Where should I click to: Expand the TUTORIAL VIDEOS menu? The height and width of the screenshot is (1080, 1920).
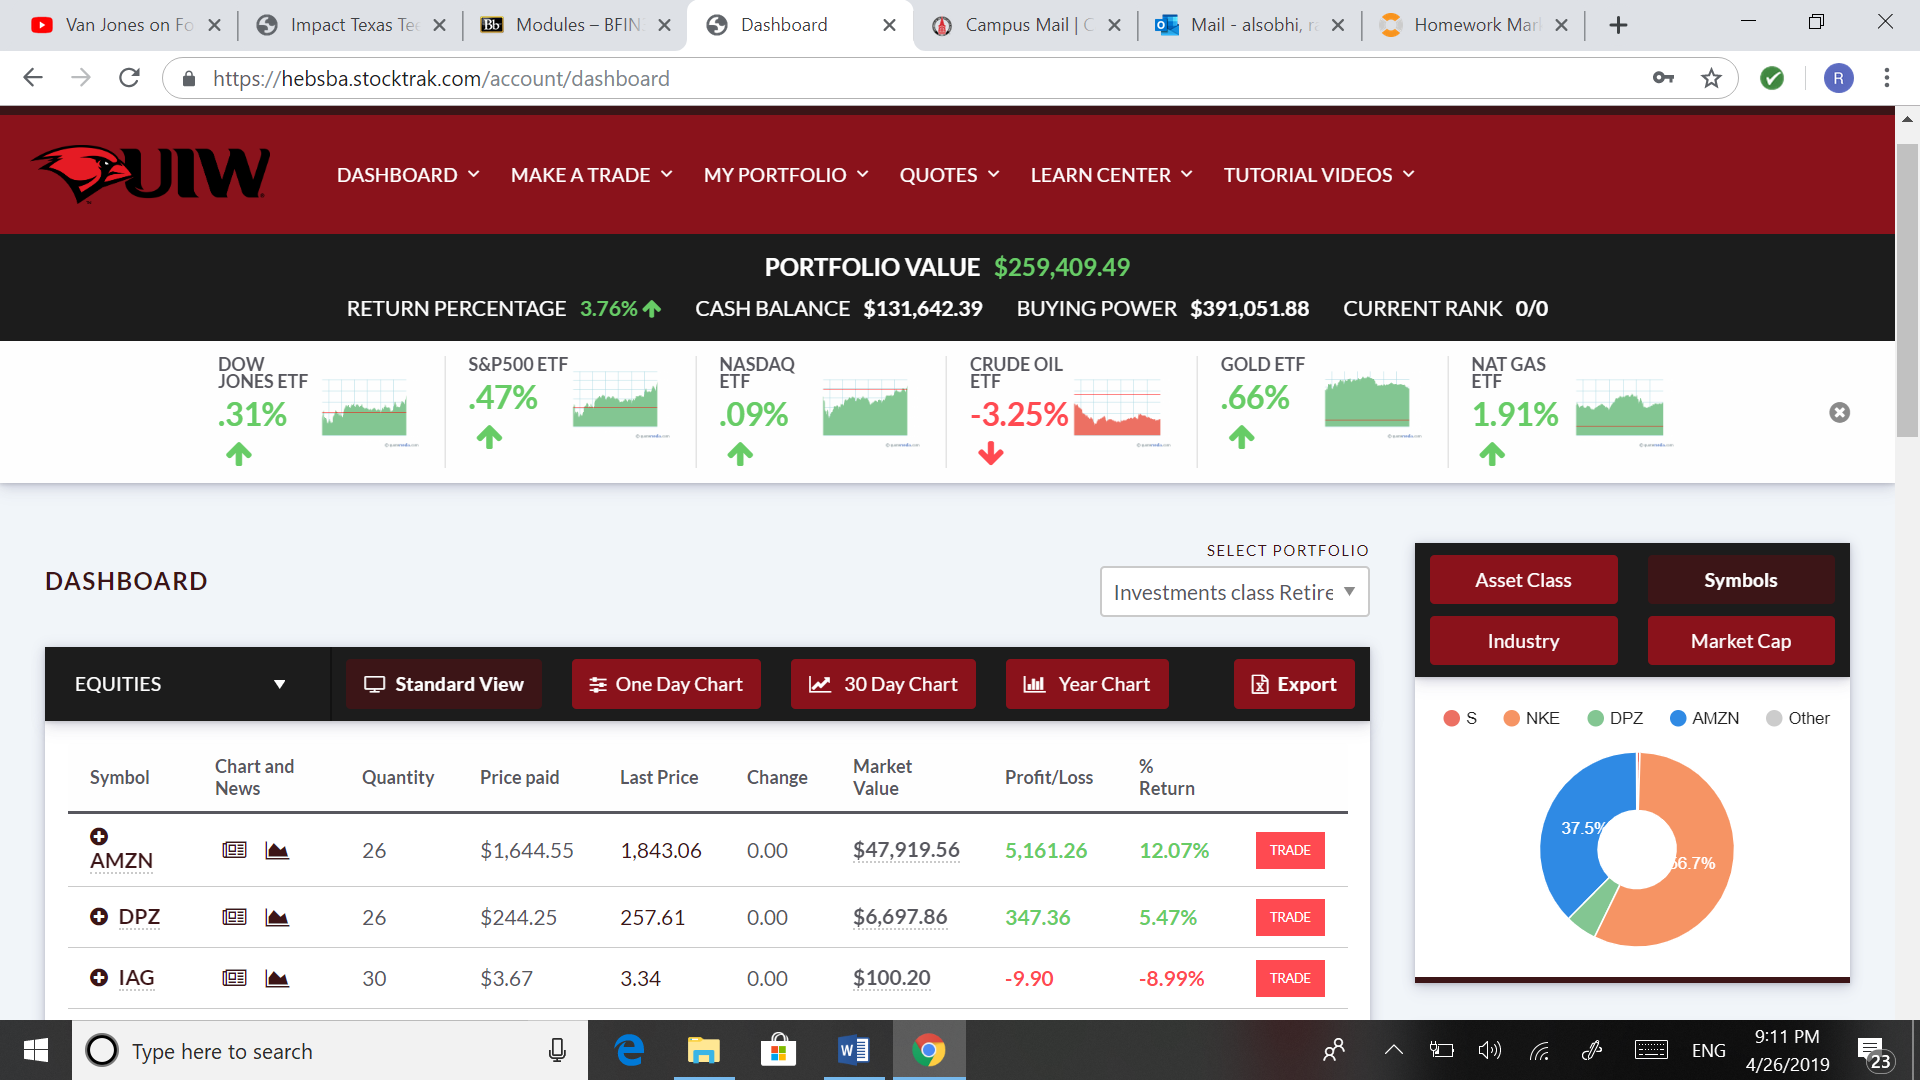1319,175
